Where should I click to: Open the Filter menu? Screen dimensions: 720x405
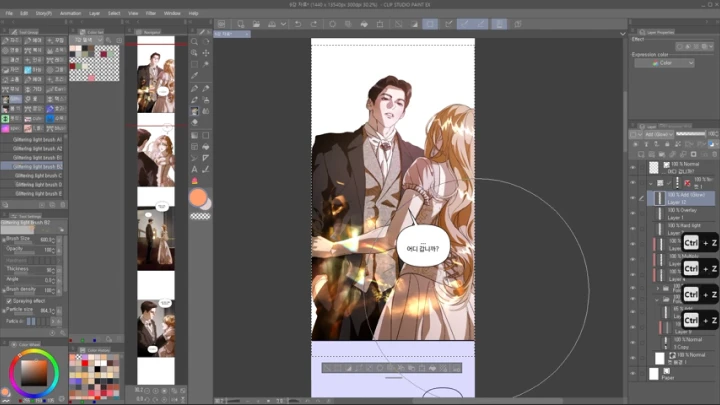pos(151,13)
